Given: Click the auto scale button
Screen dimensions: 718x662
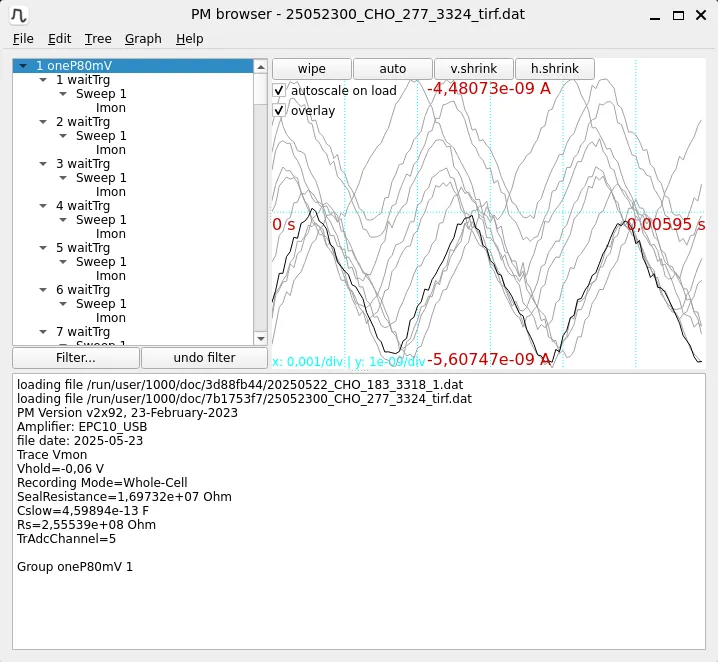Looking at the screenshot, I should tap(392, 69).
